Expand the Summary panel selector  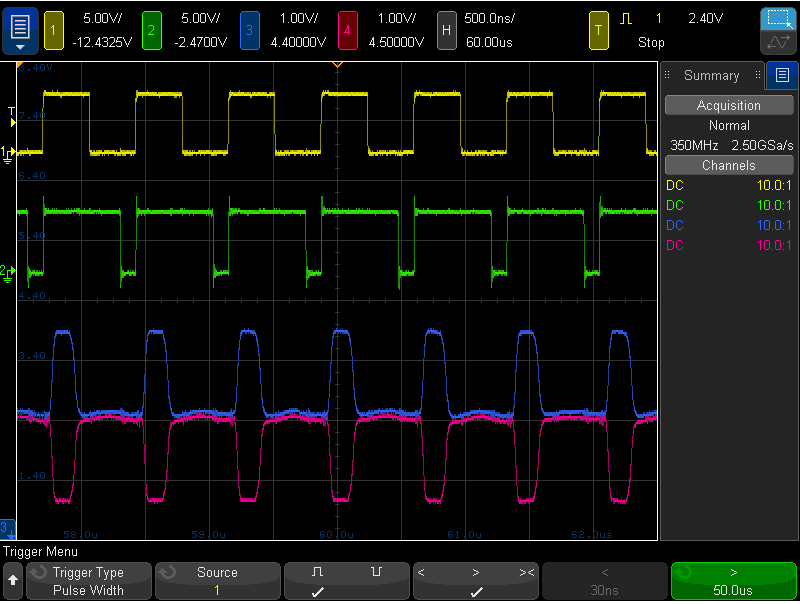coord(712,76)
